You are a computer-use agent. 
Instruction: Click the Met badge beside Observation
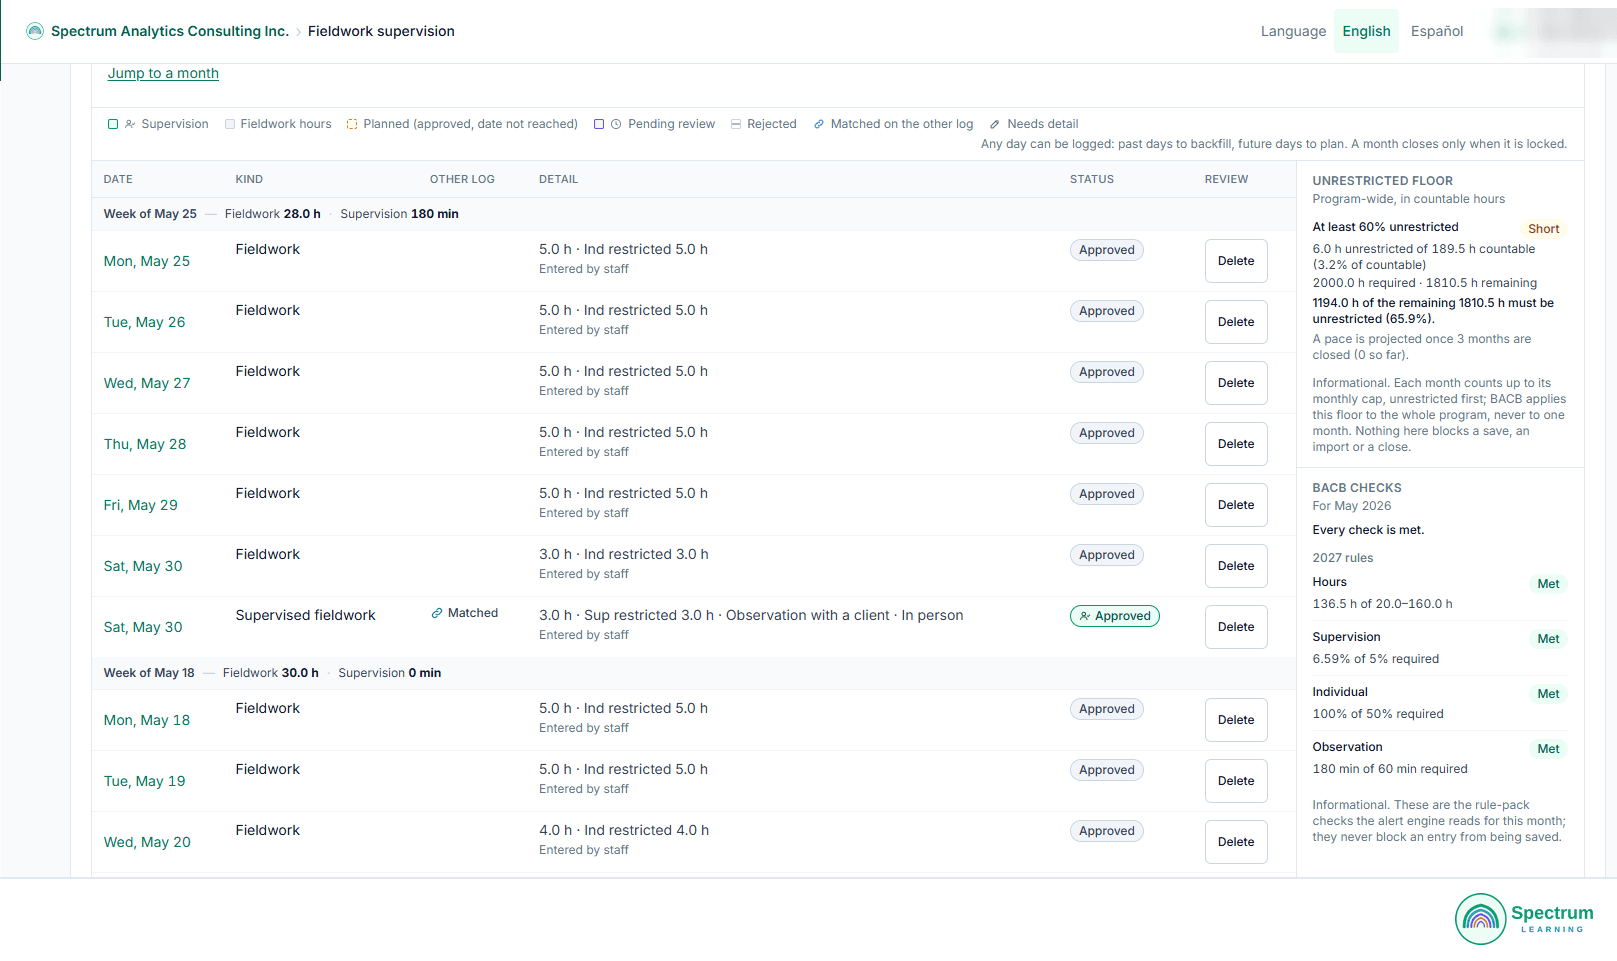tap(1548, 749)
